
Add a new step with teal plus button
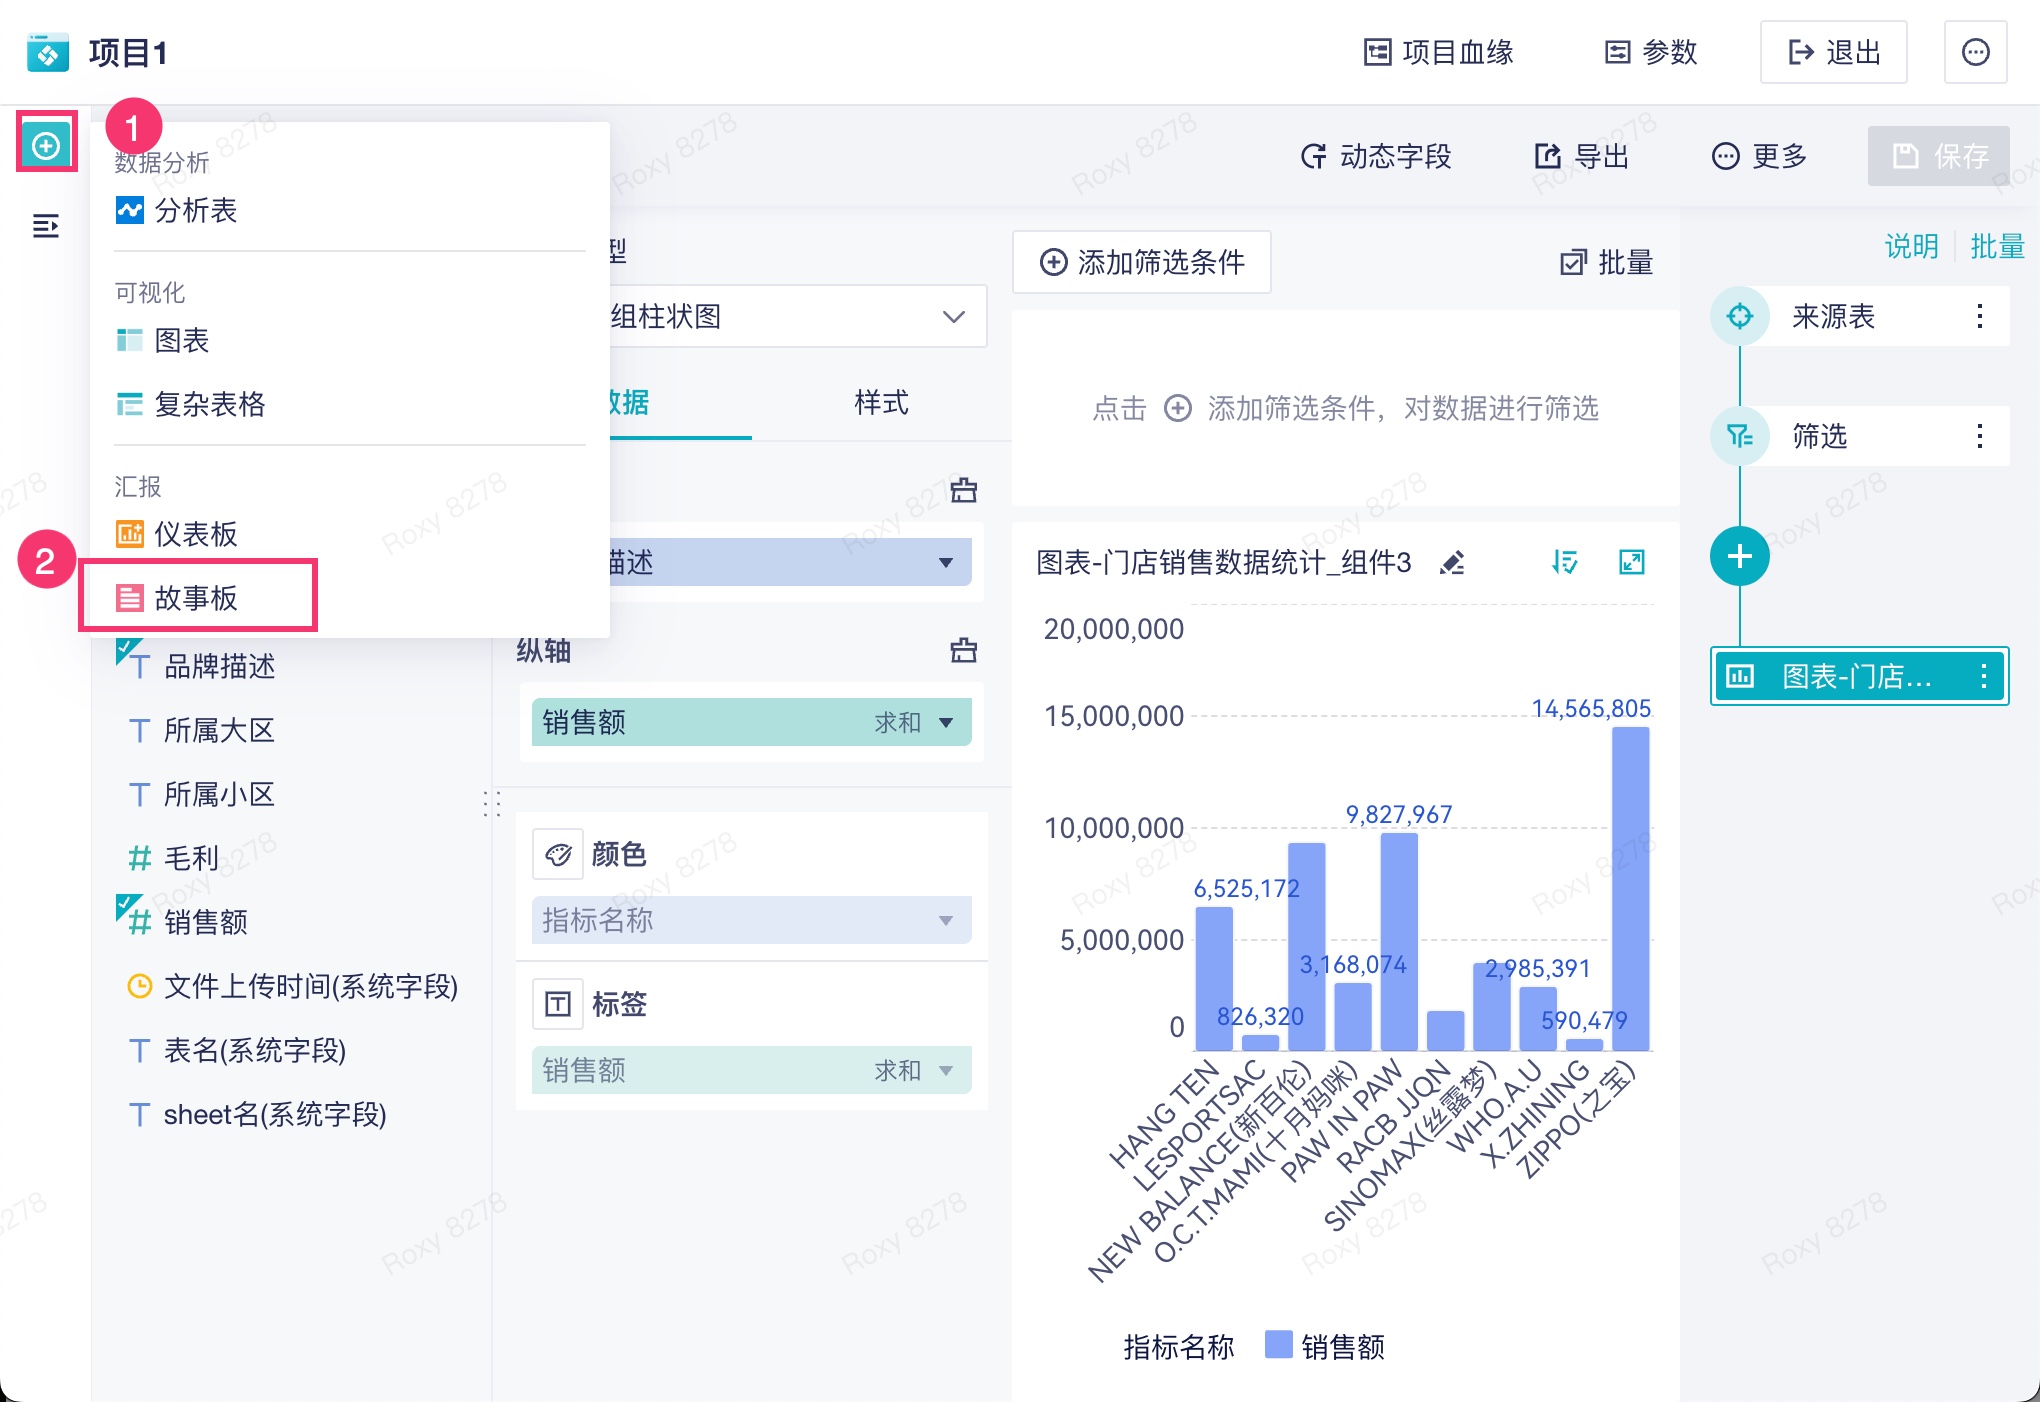coord(1739,556)
